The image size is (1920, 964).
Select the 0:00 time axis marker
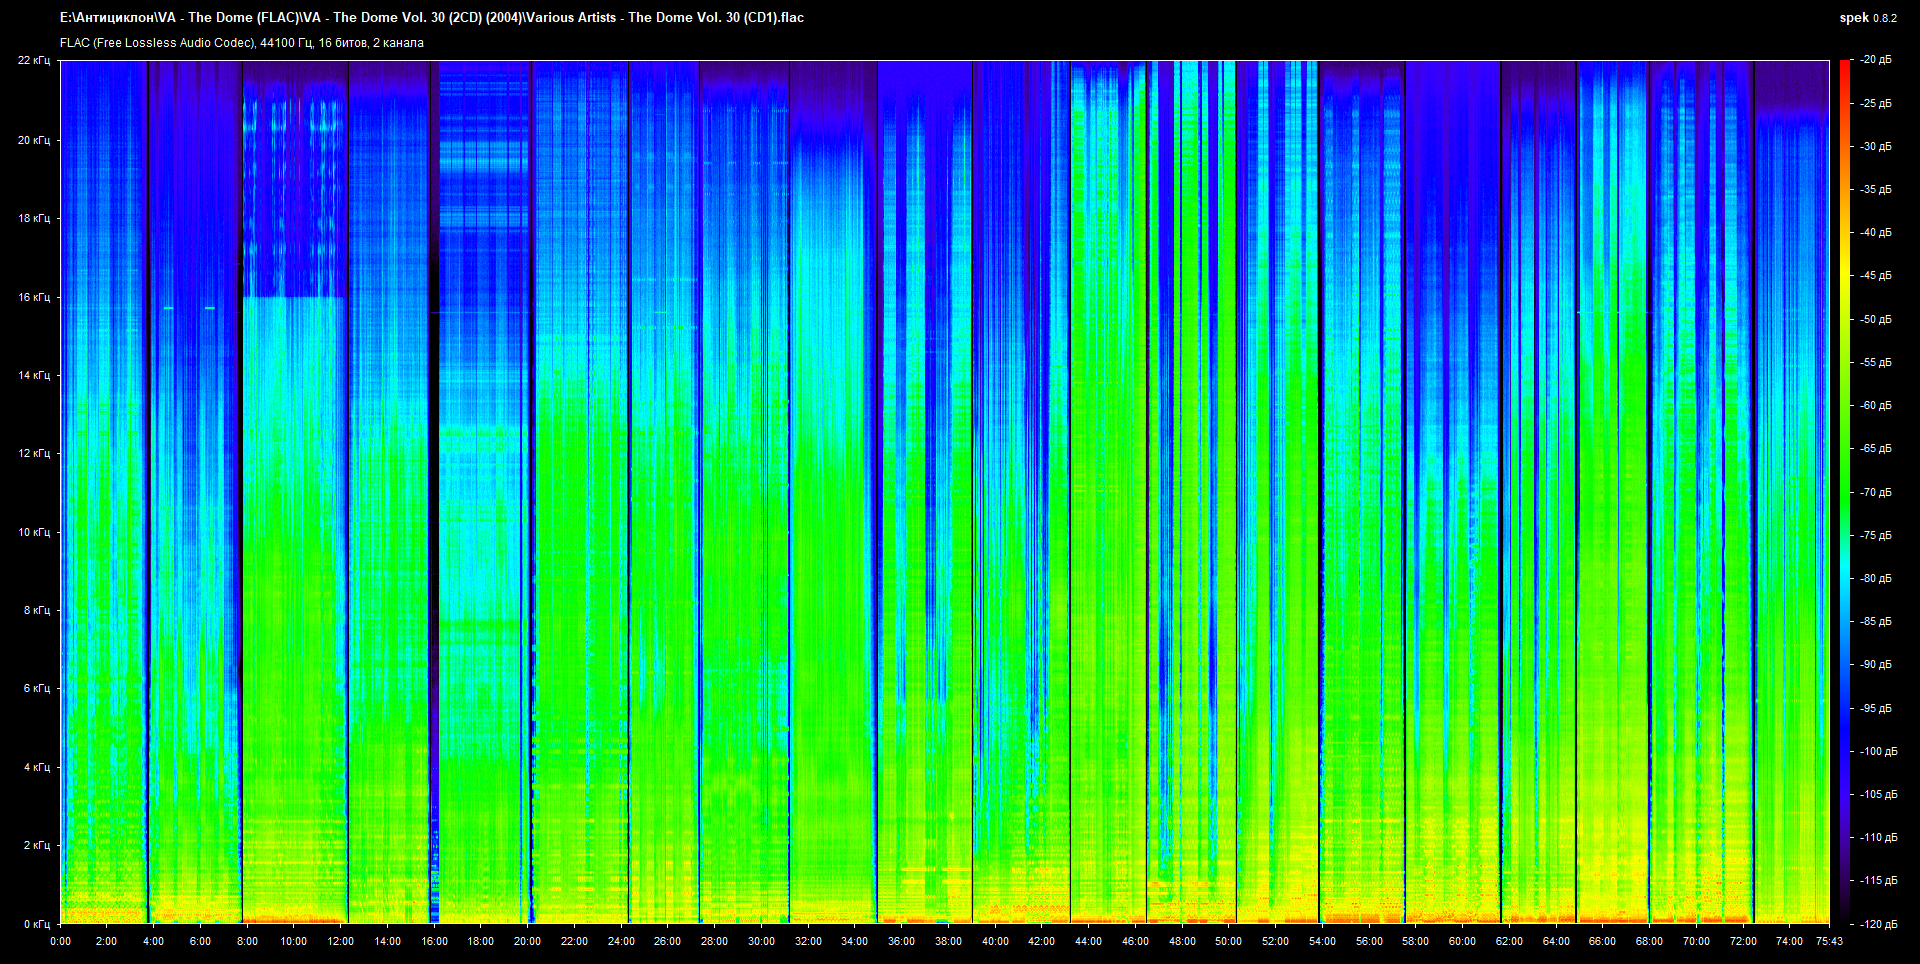pyautogui.click(x=60, y=941)
